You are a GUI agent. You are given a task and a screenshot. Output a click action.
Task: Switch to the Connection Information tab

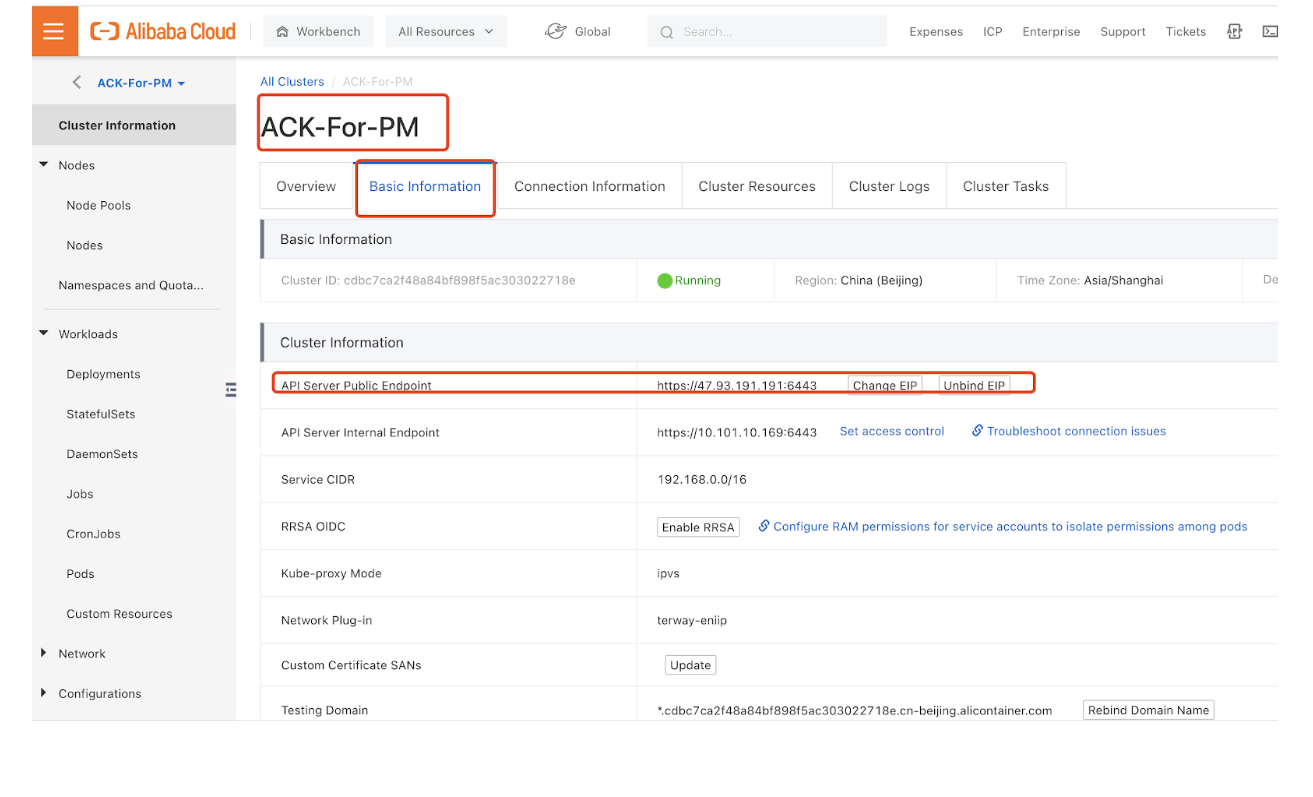pos(589,187)
